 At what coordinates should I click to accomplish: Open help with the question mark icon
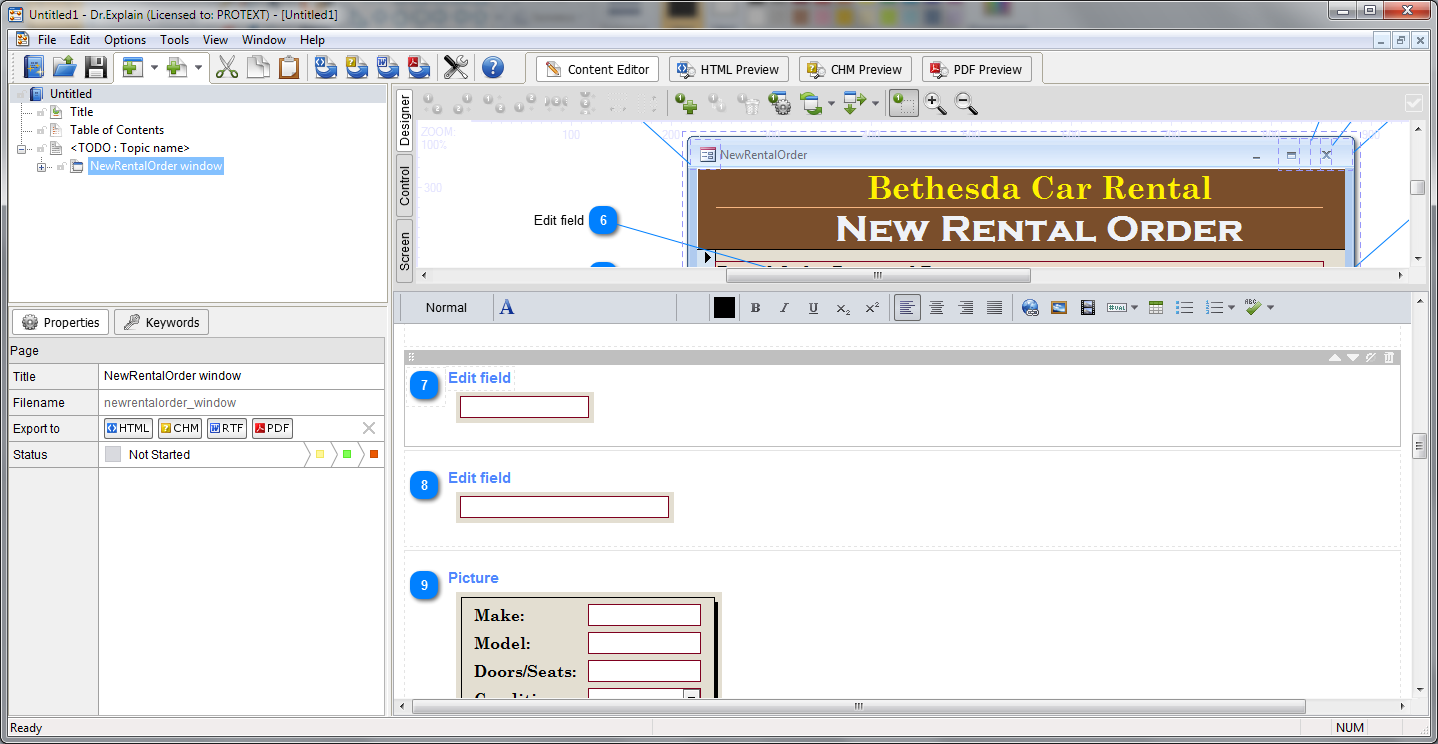492,67
